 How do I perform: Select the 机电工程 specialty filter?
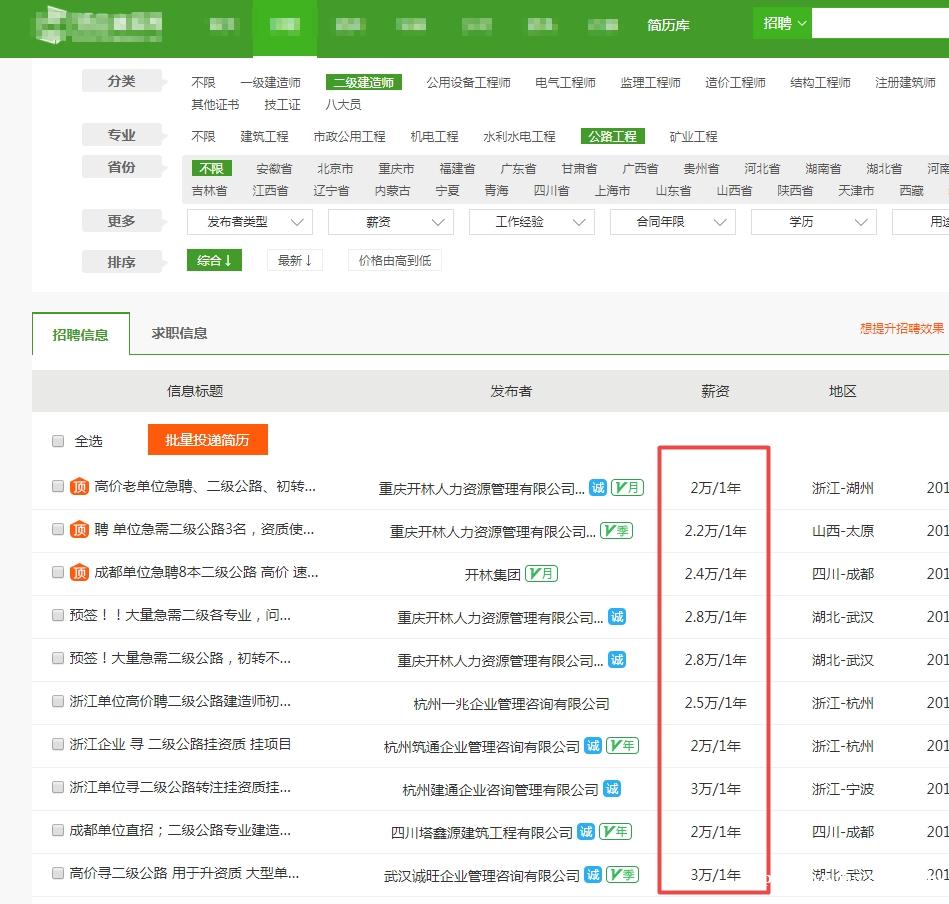435,136
